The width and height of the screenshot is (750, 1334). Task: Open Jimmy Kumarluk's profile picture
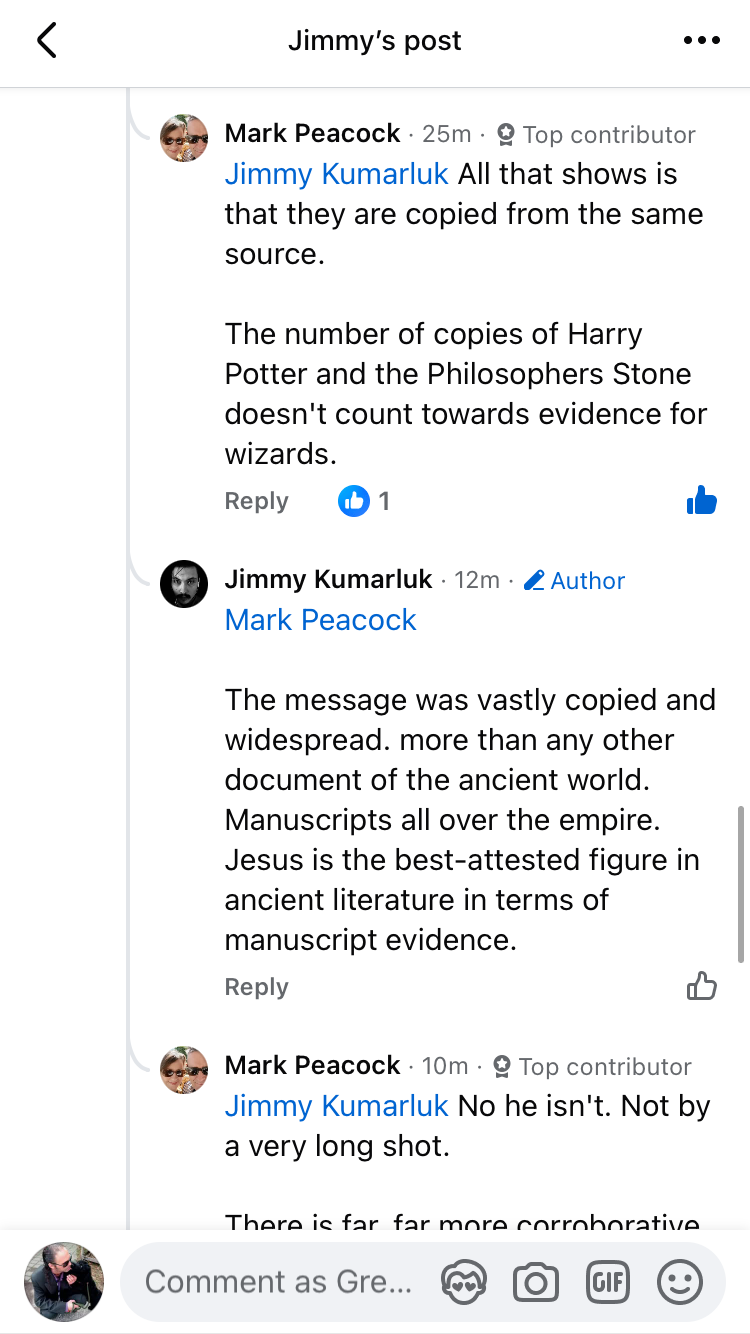184,584
